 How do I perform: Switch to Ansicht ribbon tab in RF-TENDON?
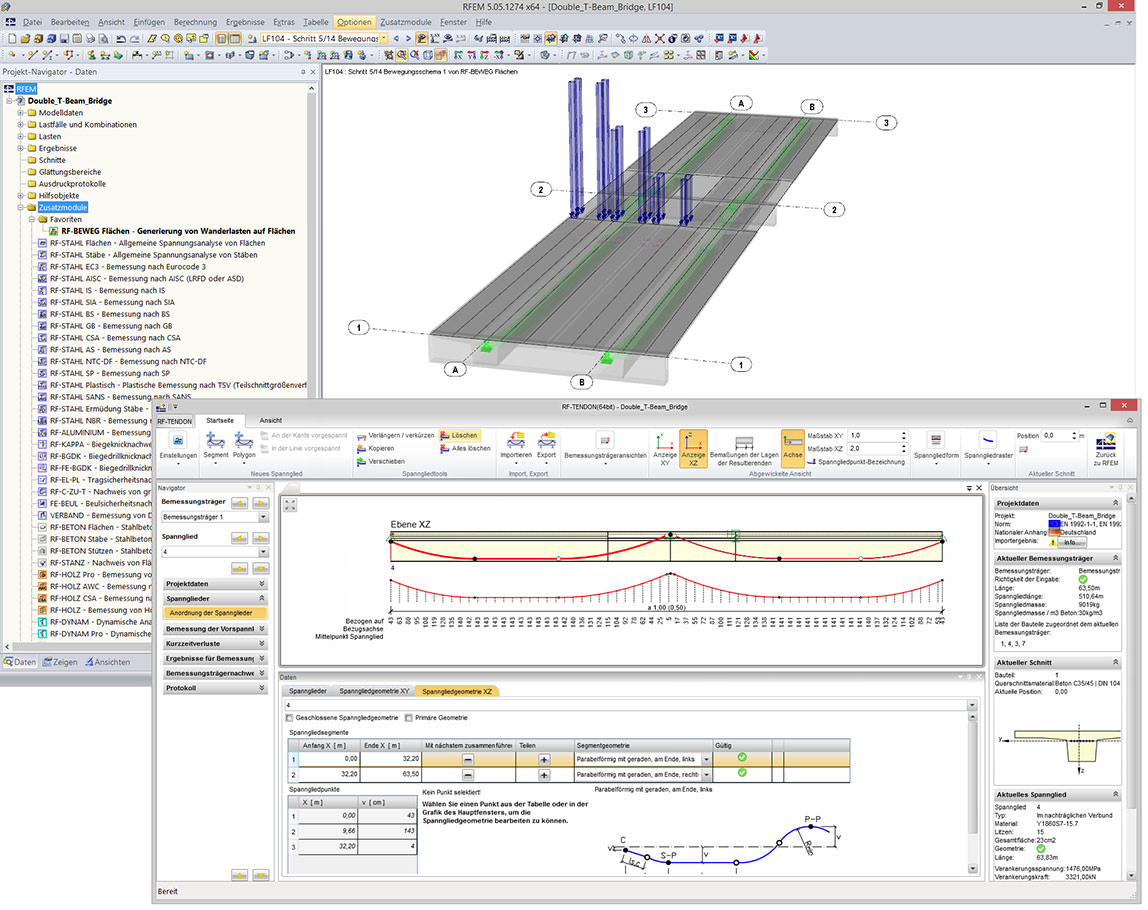pos(270,421)
